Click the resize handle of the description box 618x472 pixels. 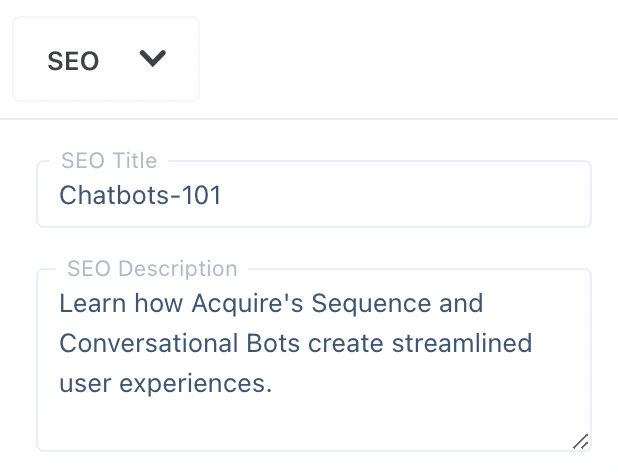(x=581, y=442)
